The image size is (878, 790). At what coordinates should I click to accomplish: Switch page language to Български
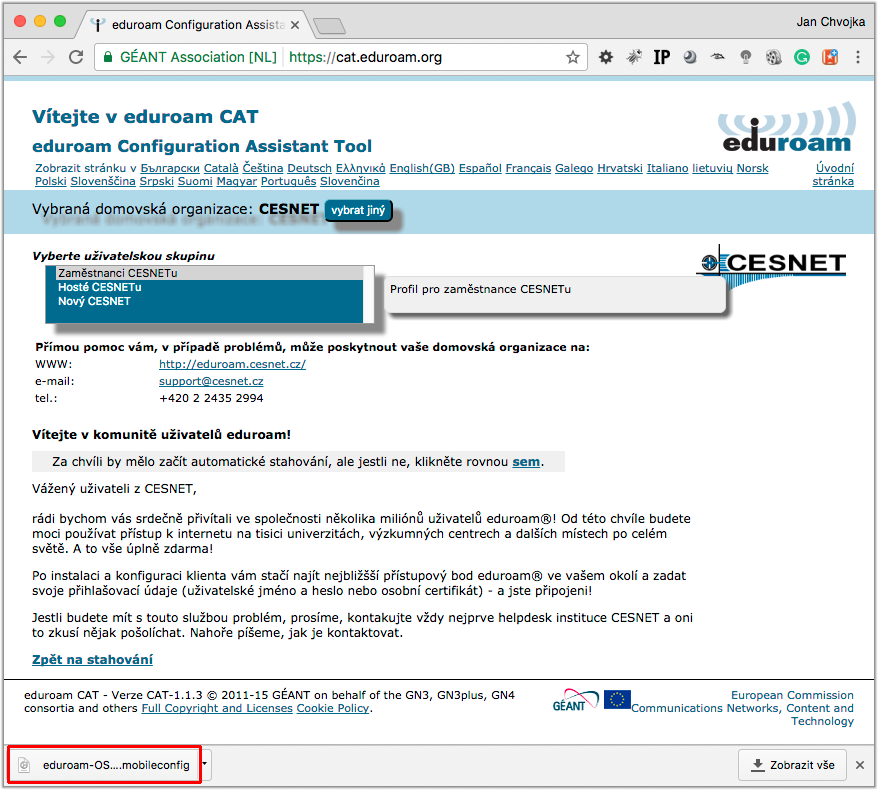(x=170, y=169)
